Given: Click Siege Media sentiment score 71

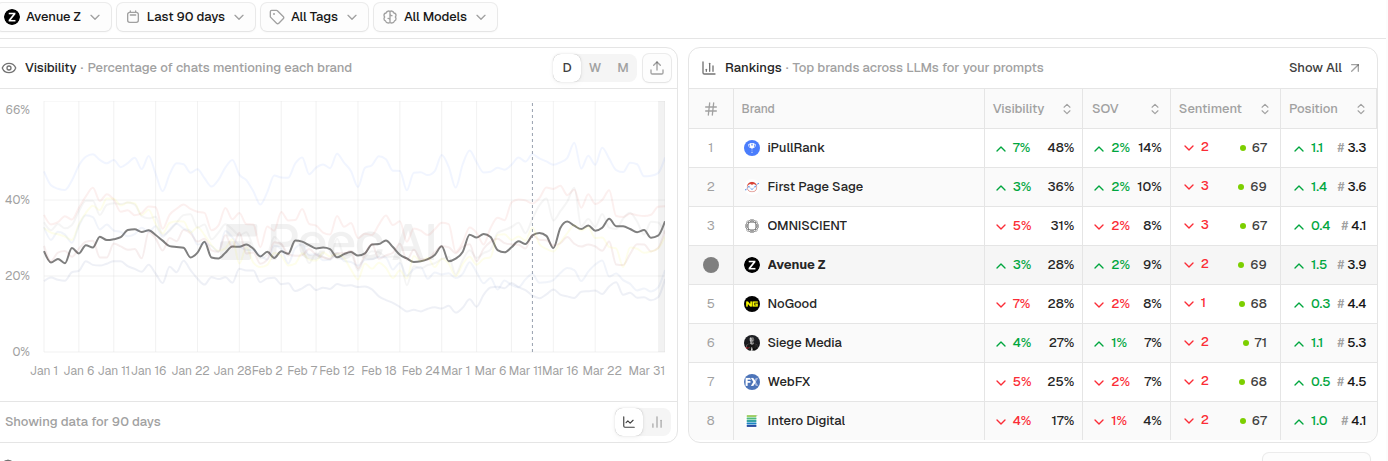Looking at the screenshot, I should coord(1260,343).
